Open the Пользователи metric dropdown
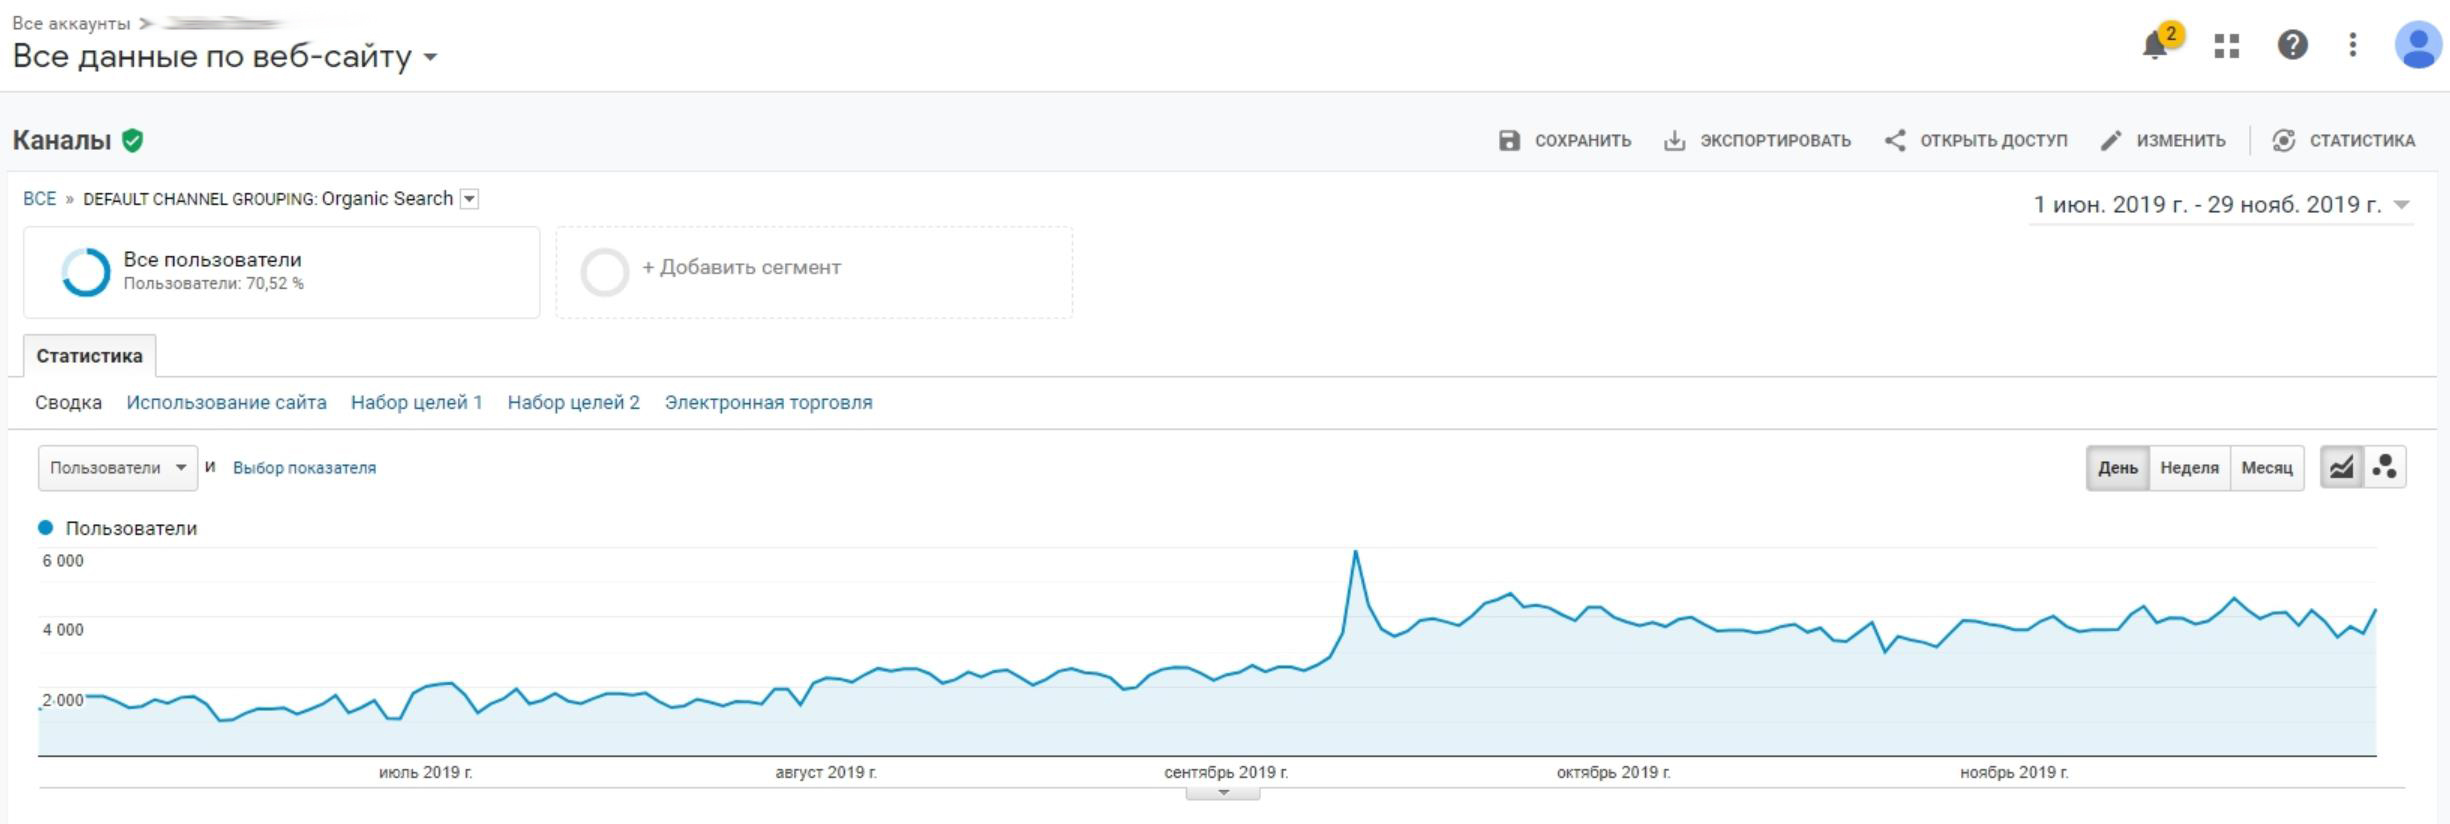This screenshot has height=824, width=2450. coord(118,468)
